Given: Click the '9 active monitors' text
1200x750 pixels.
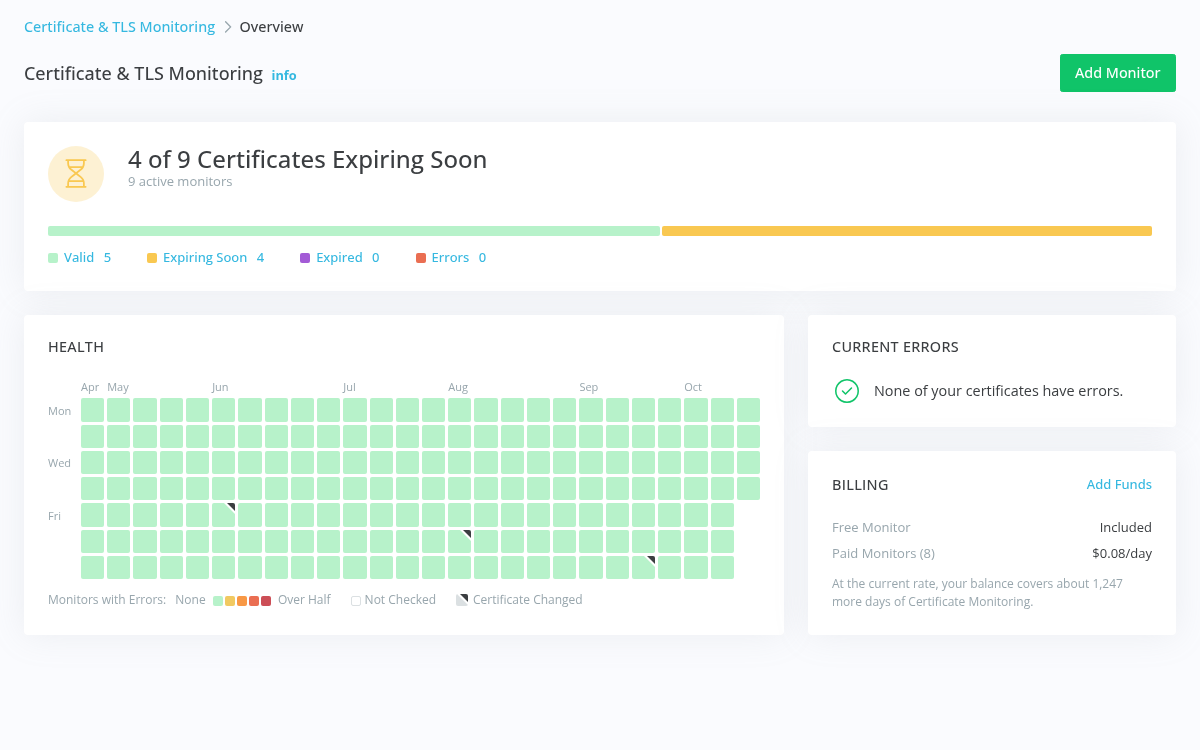Looking at the screenshot, I should click(180, 182).
